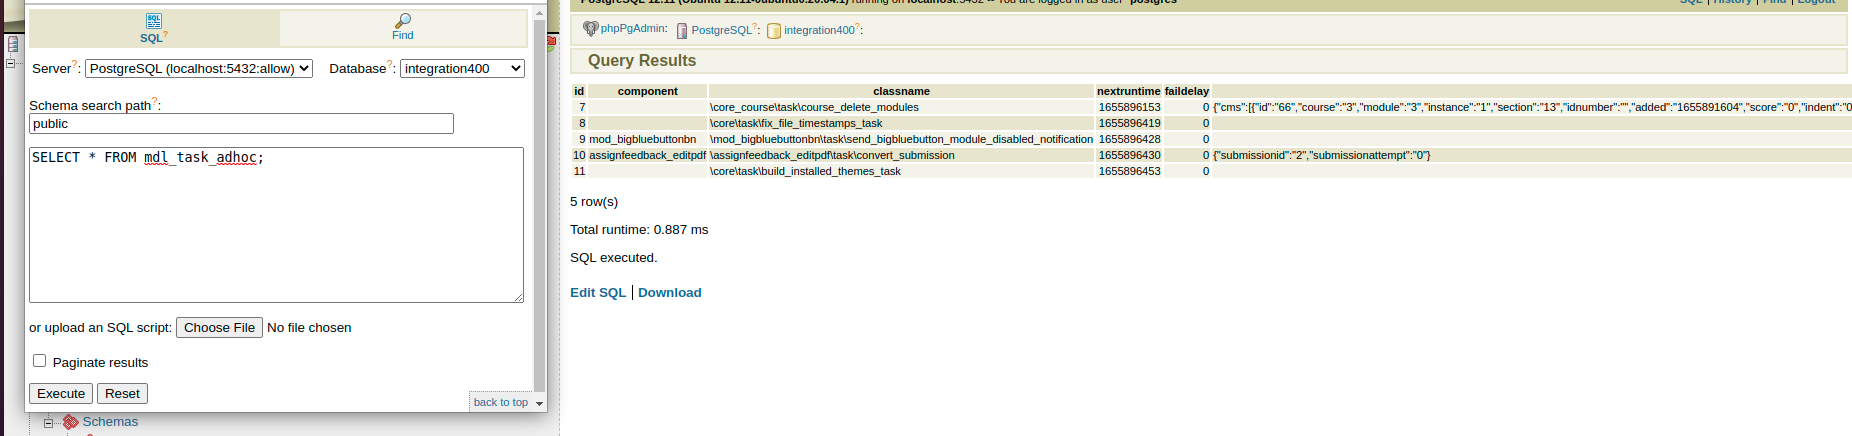The width and height of the screenshot is (1852, 436).
Task: Click the Total runtime: 0.887 ms text
Action: click(639, 230)
